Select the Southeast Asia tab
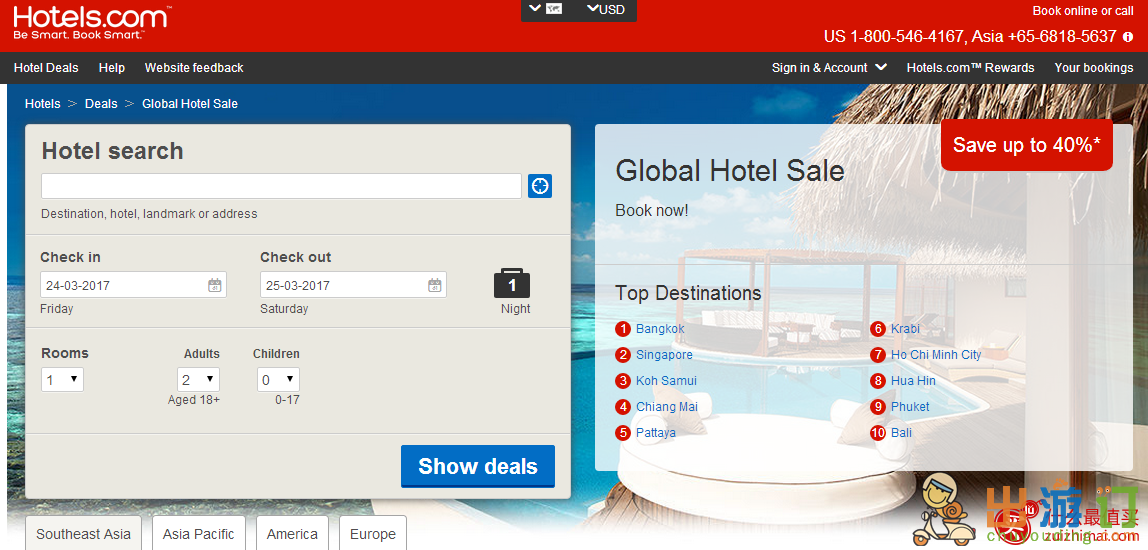 tap(83, 533)
